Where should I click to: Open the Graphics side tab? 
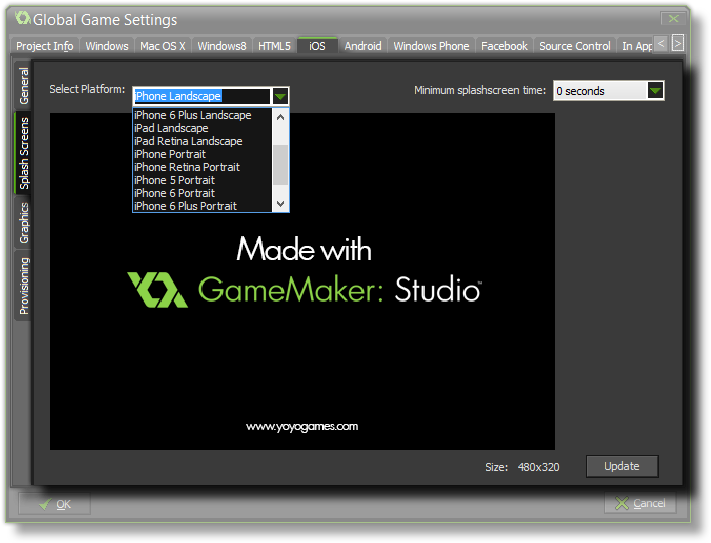23,223
